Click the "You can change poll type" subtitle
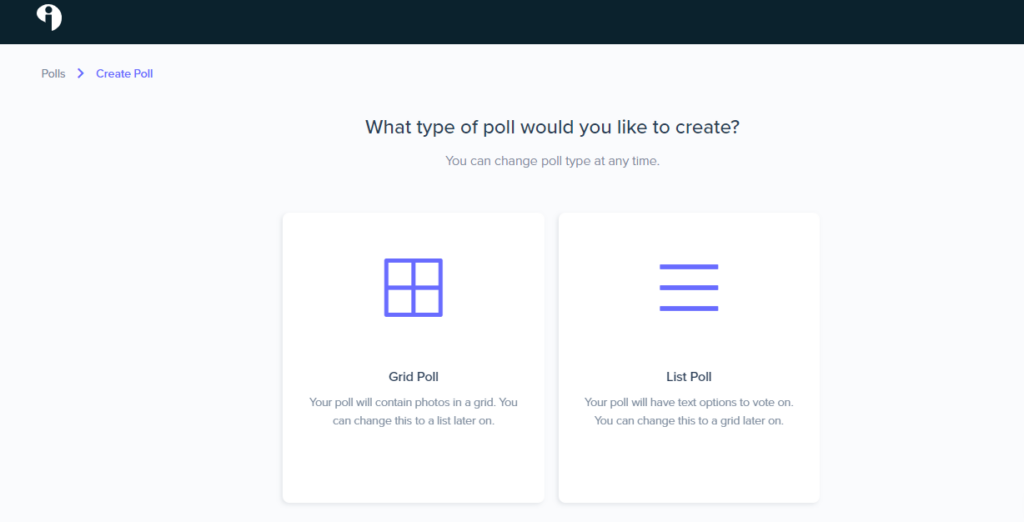1024x522 pixels. 552,161
